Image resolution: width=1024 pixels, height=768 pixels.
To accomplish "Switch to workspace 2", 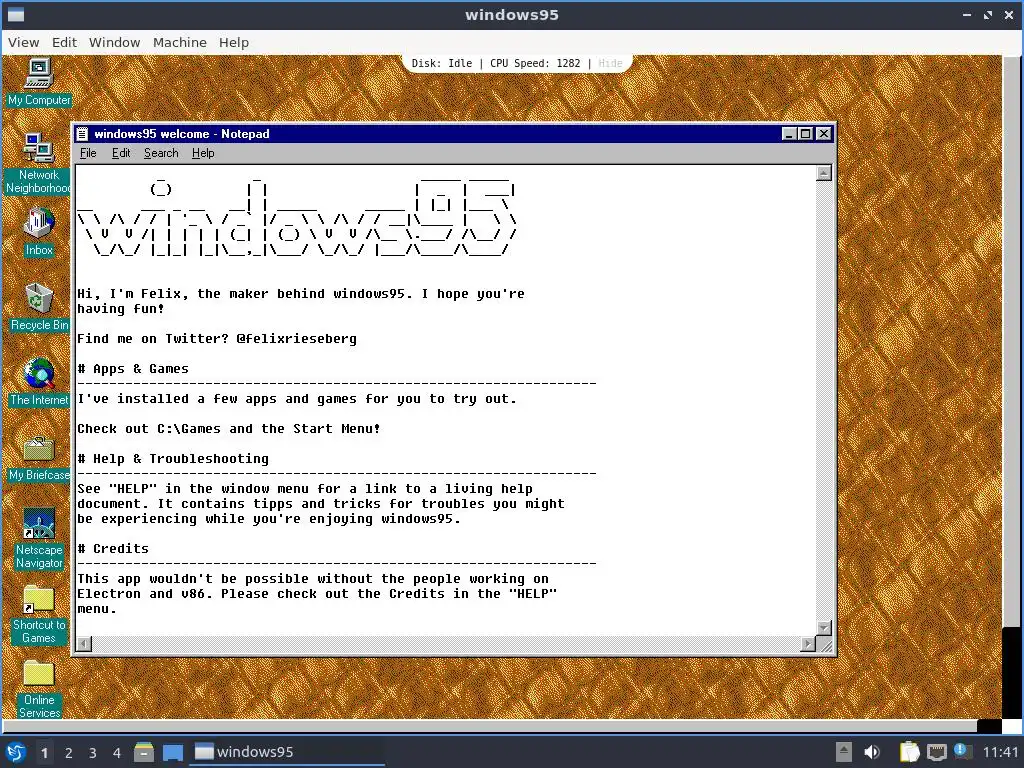I will [69, 753].
